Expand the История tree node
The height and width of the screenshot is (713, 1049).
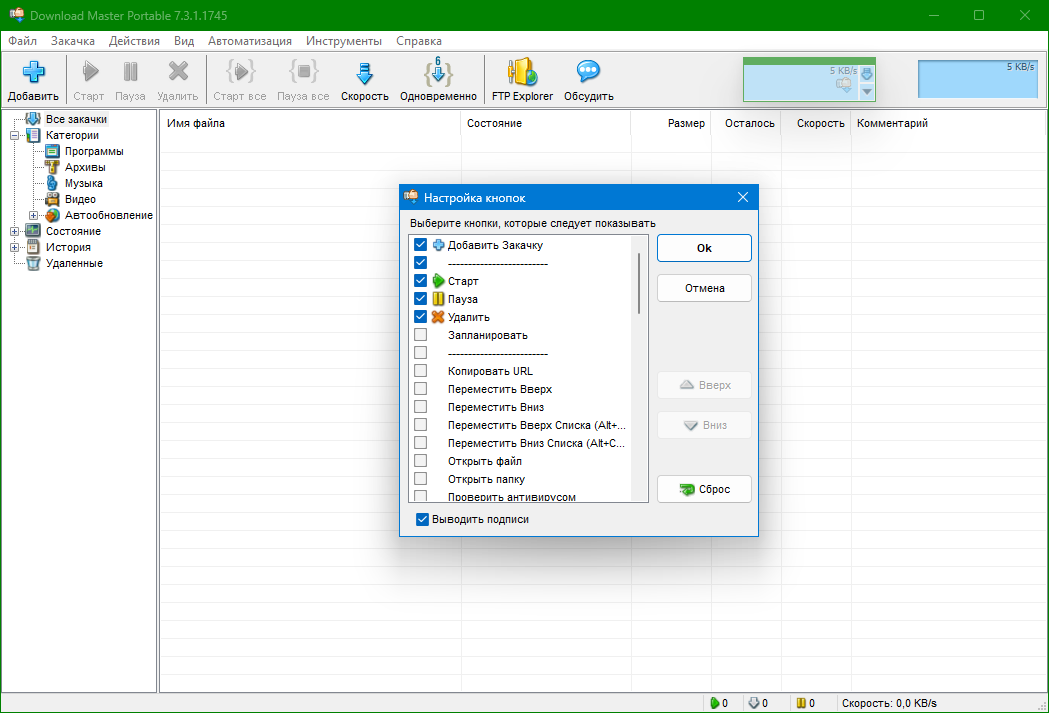pos(16,248)
